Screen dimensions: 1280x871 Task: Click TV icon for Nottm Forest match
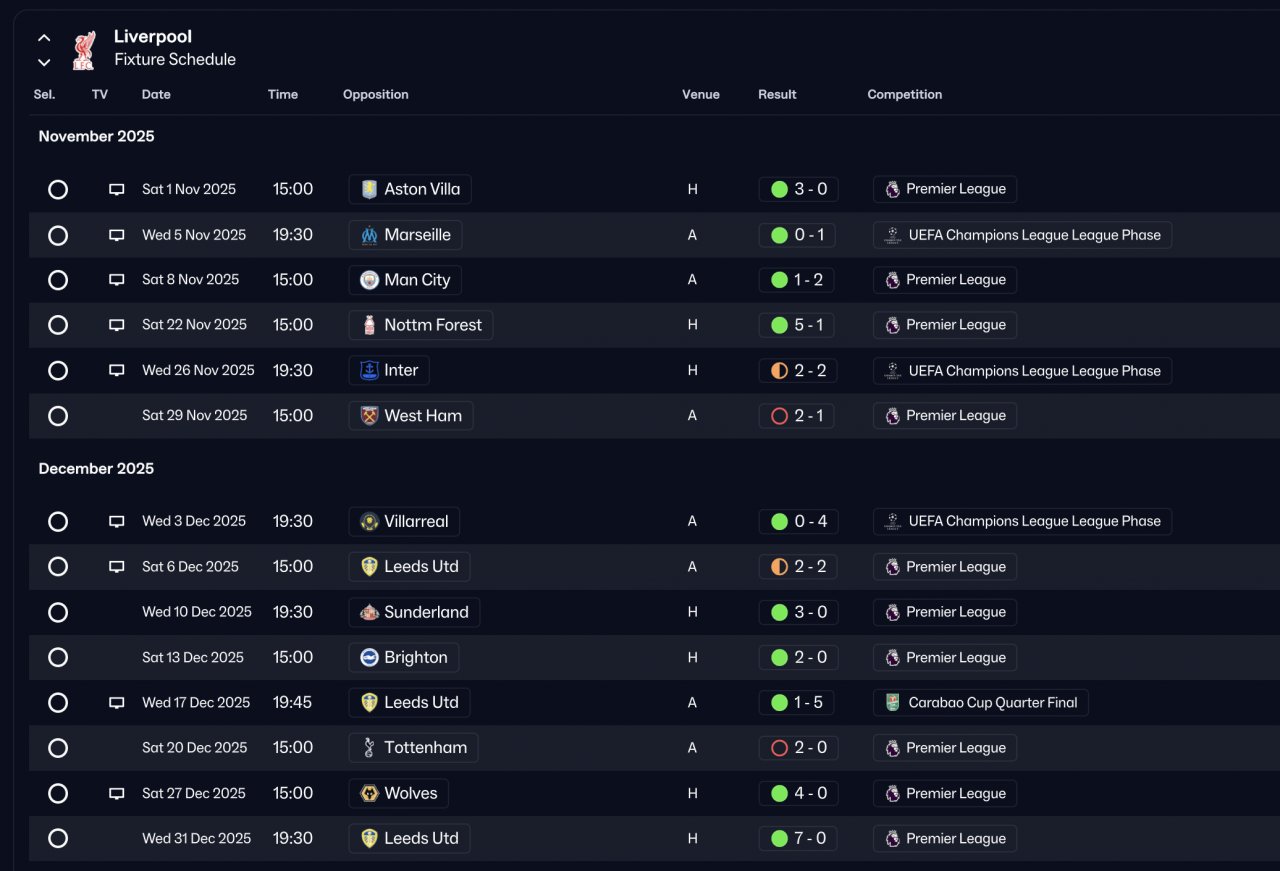[117, 325]
